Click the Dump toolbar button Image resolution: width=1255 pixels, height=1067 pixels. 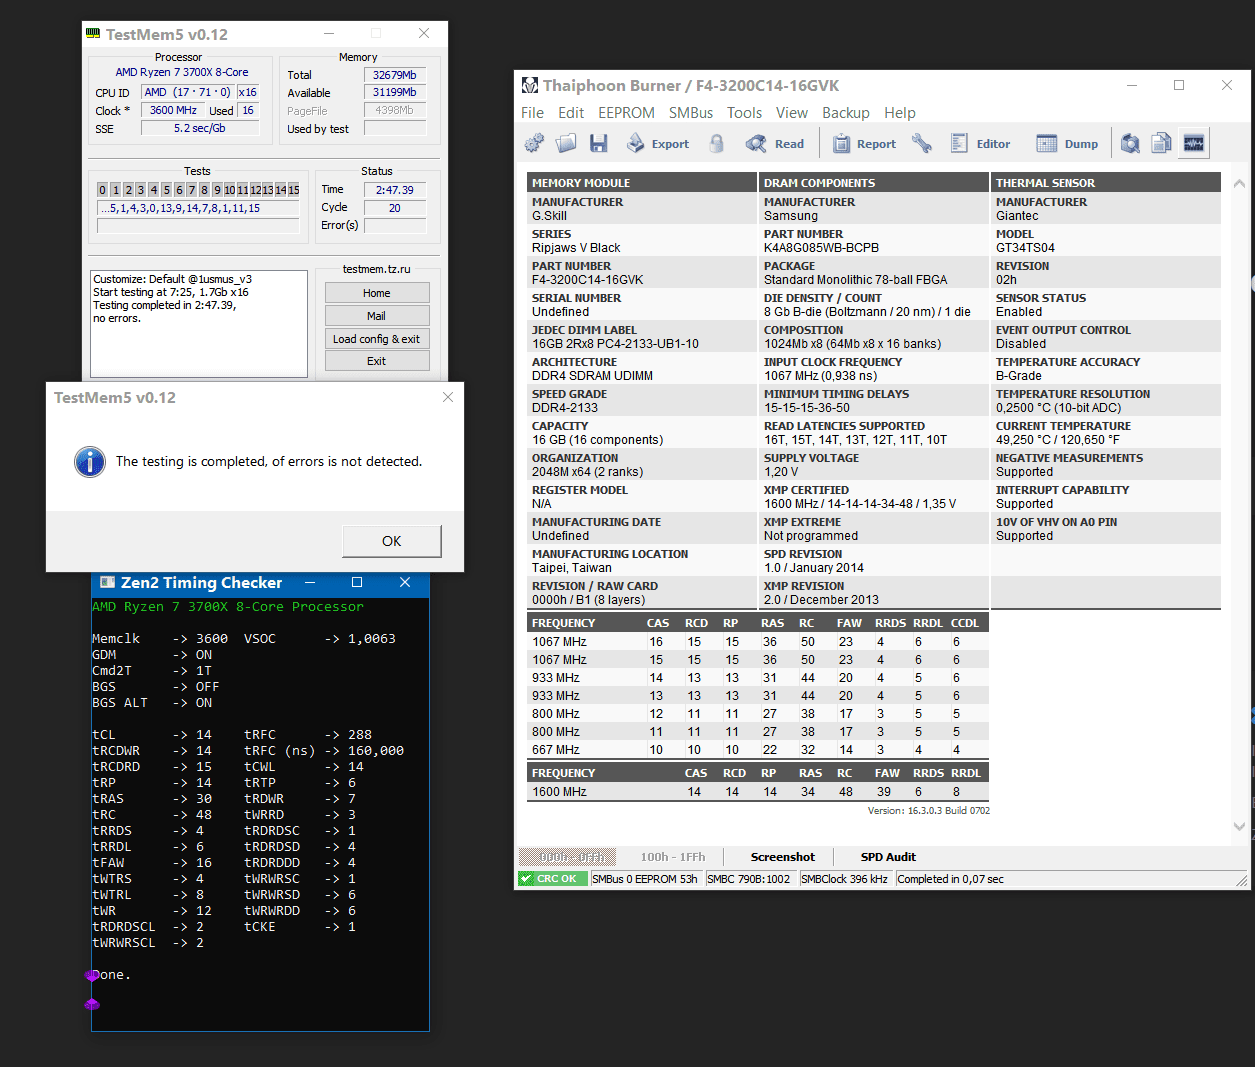(1067, 143)
